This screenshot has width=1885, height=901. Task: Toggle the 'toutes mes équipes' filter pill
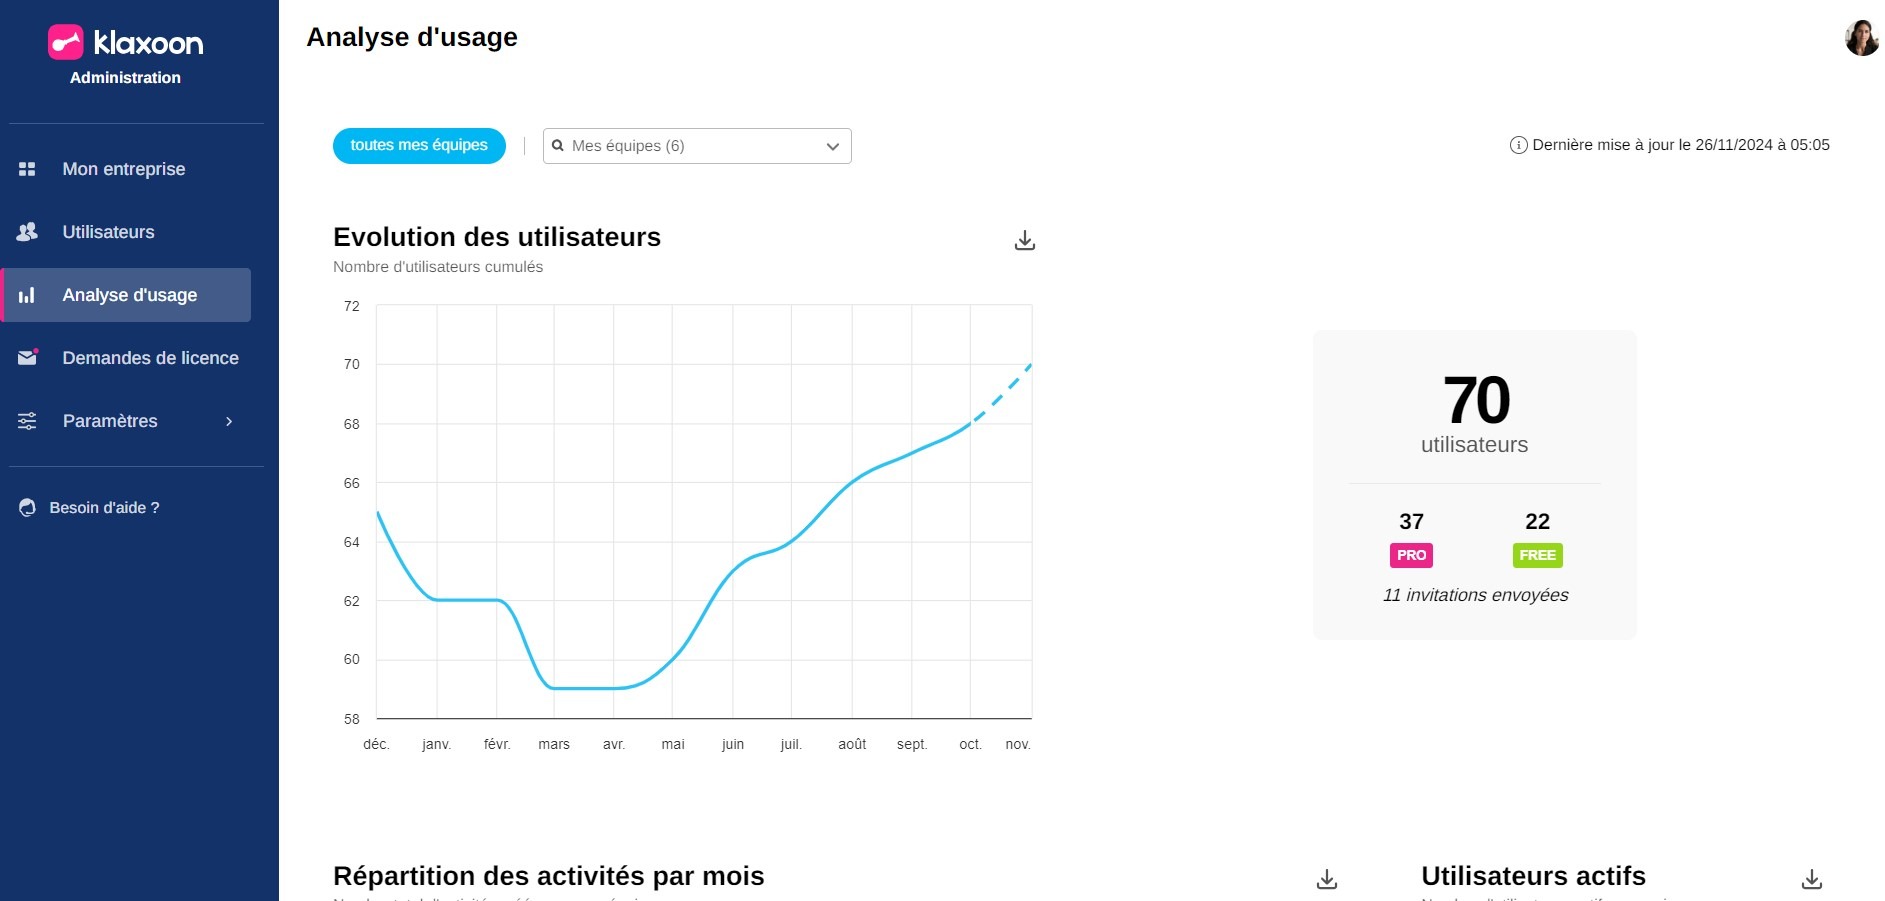pyautogui.click(x=419, y=145)
